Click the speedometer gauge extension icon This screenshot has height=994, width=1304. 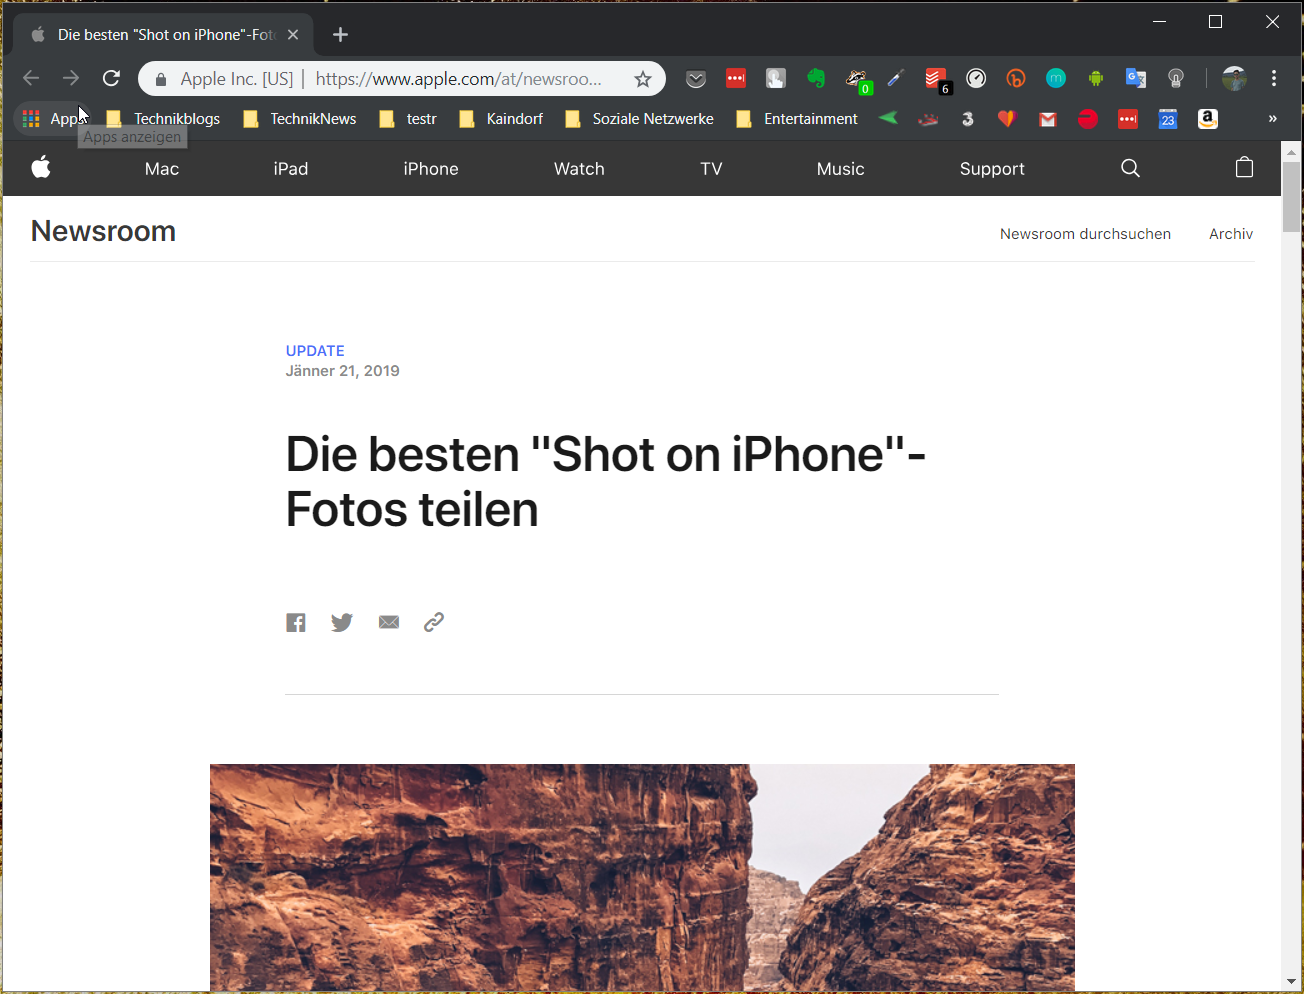(x=977, y=79)
